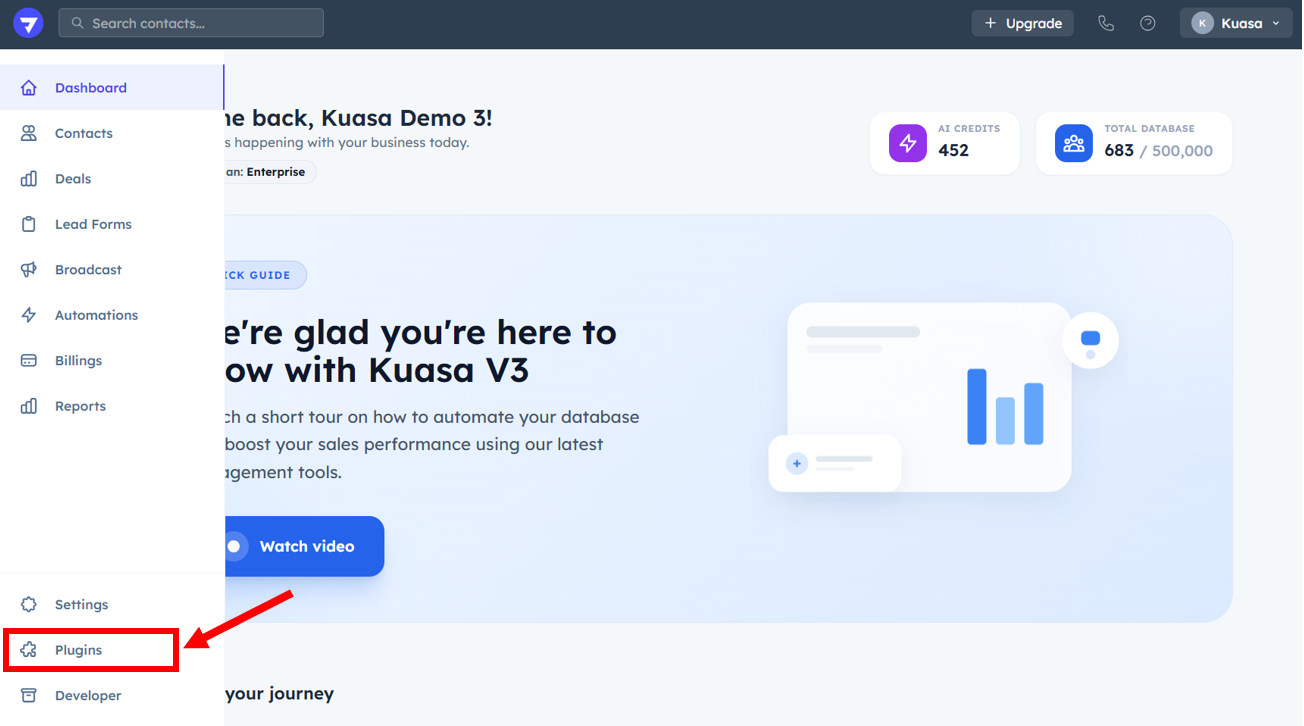
Task: Open the Reports section
Action: (x=80, y=406)
